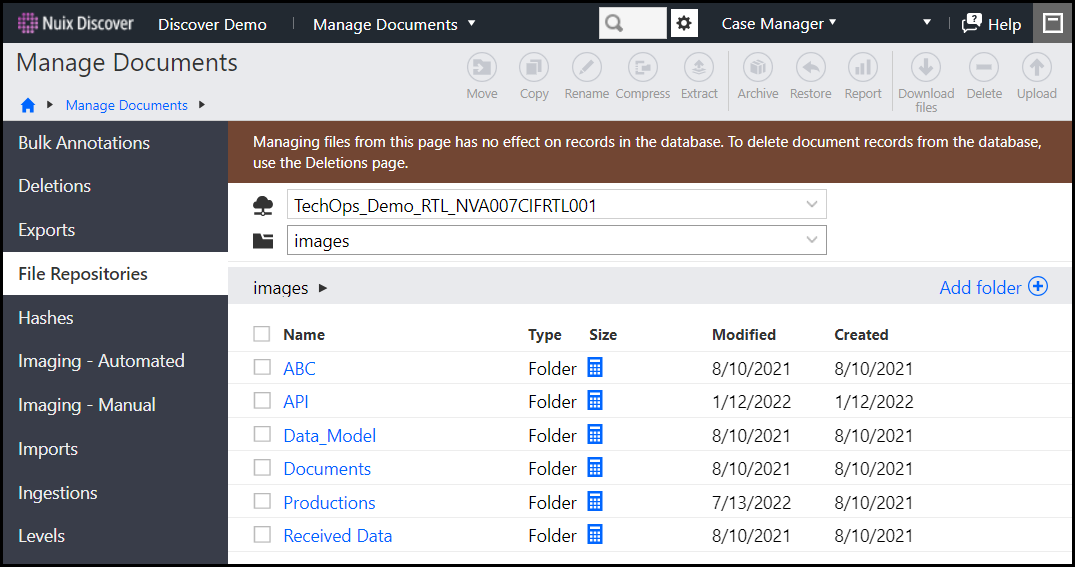The image size is (1075, 567).
Task: Click the Rename toolbar icon
Action: (587, 68)
